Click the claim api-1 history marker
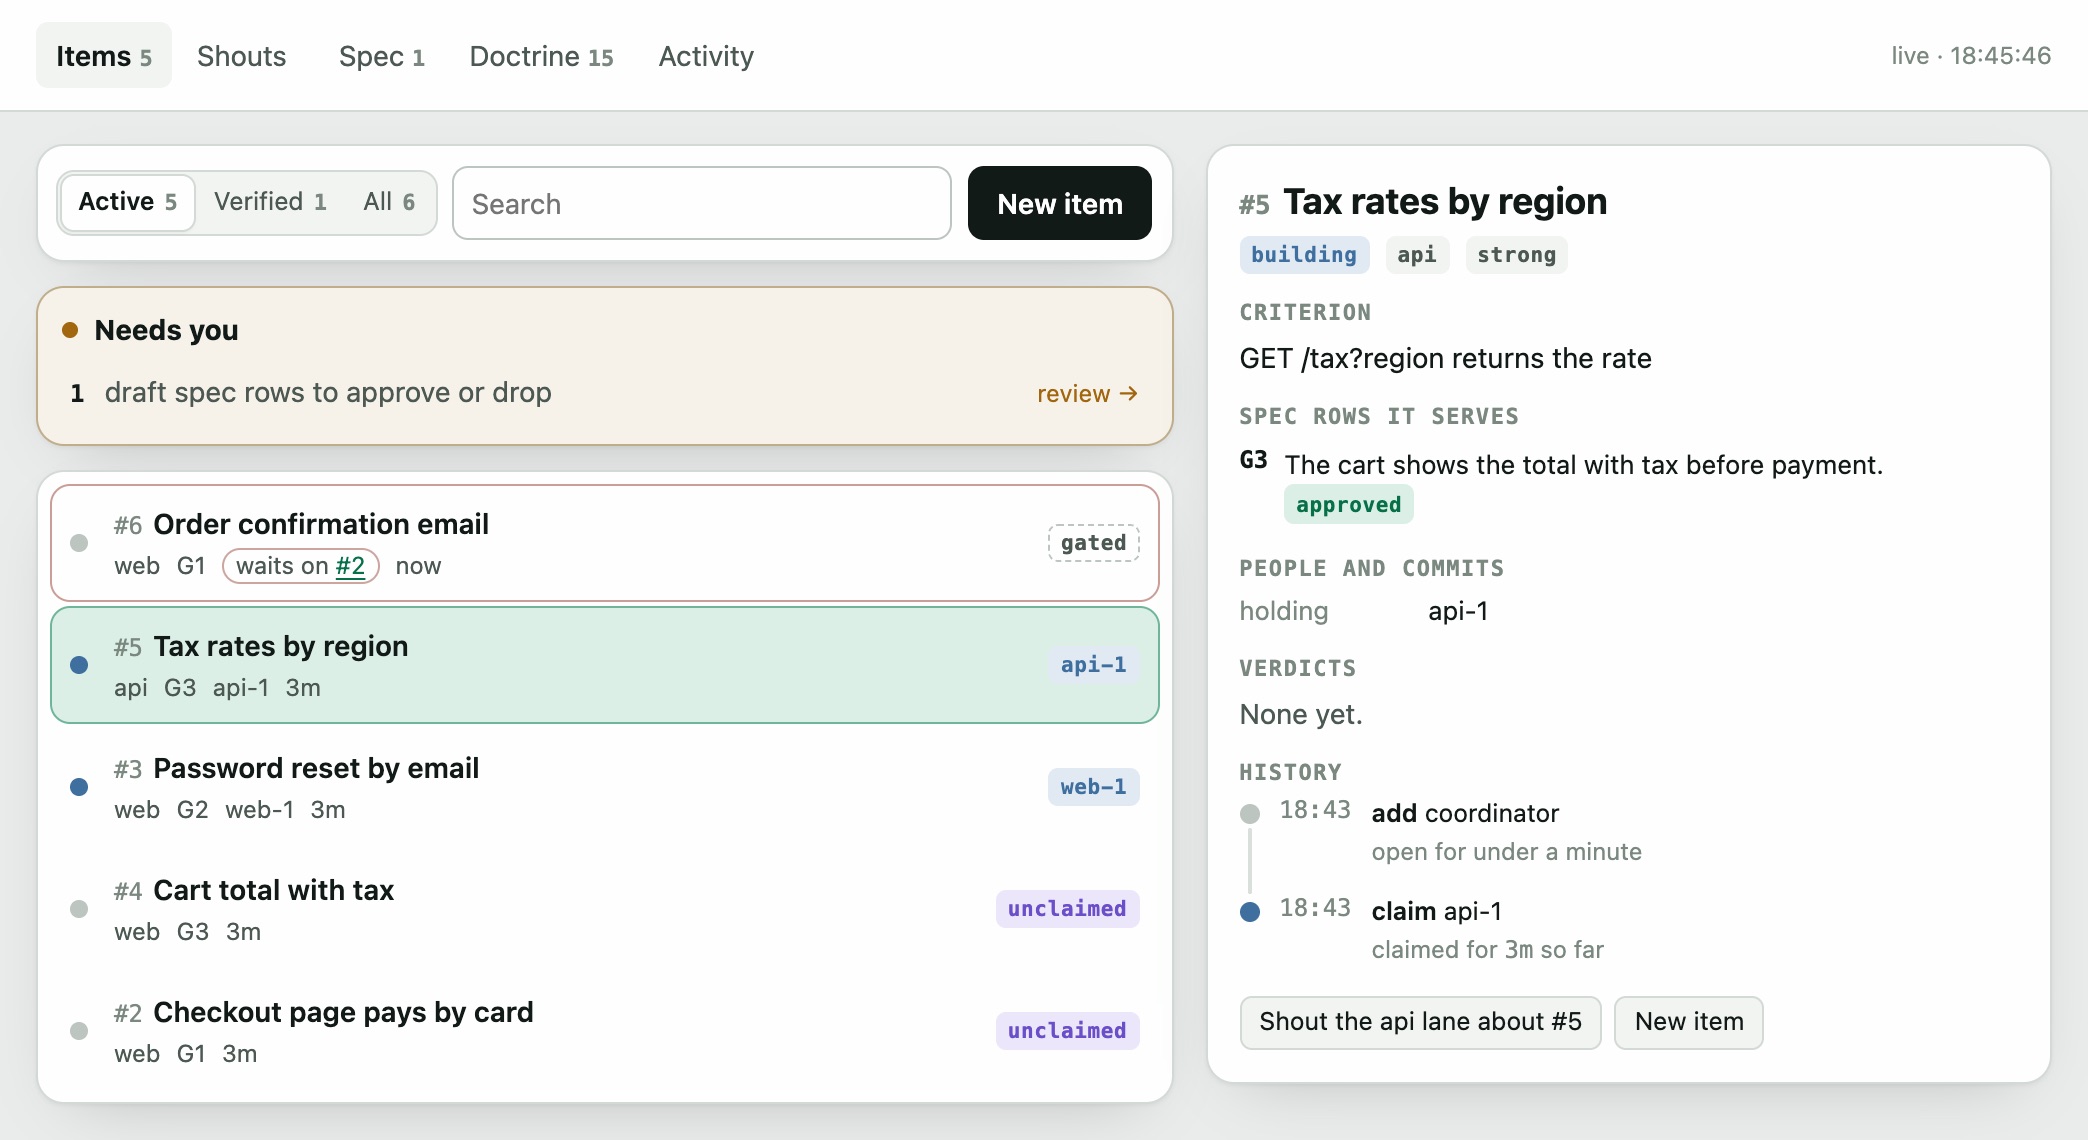The image size is (2088, 1140). point(1250,911)
